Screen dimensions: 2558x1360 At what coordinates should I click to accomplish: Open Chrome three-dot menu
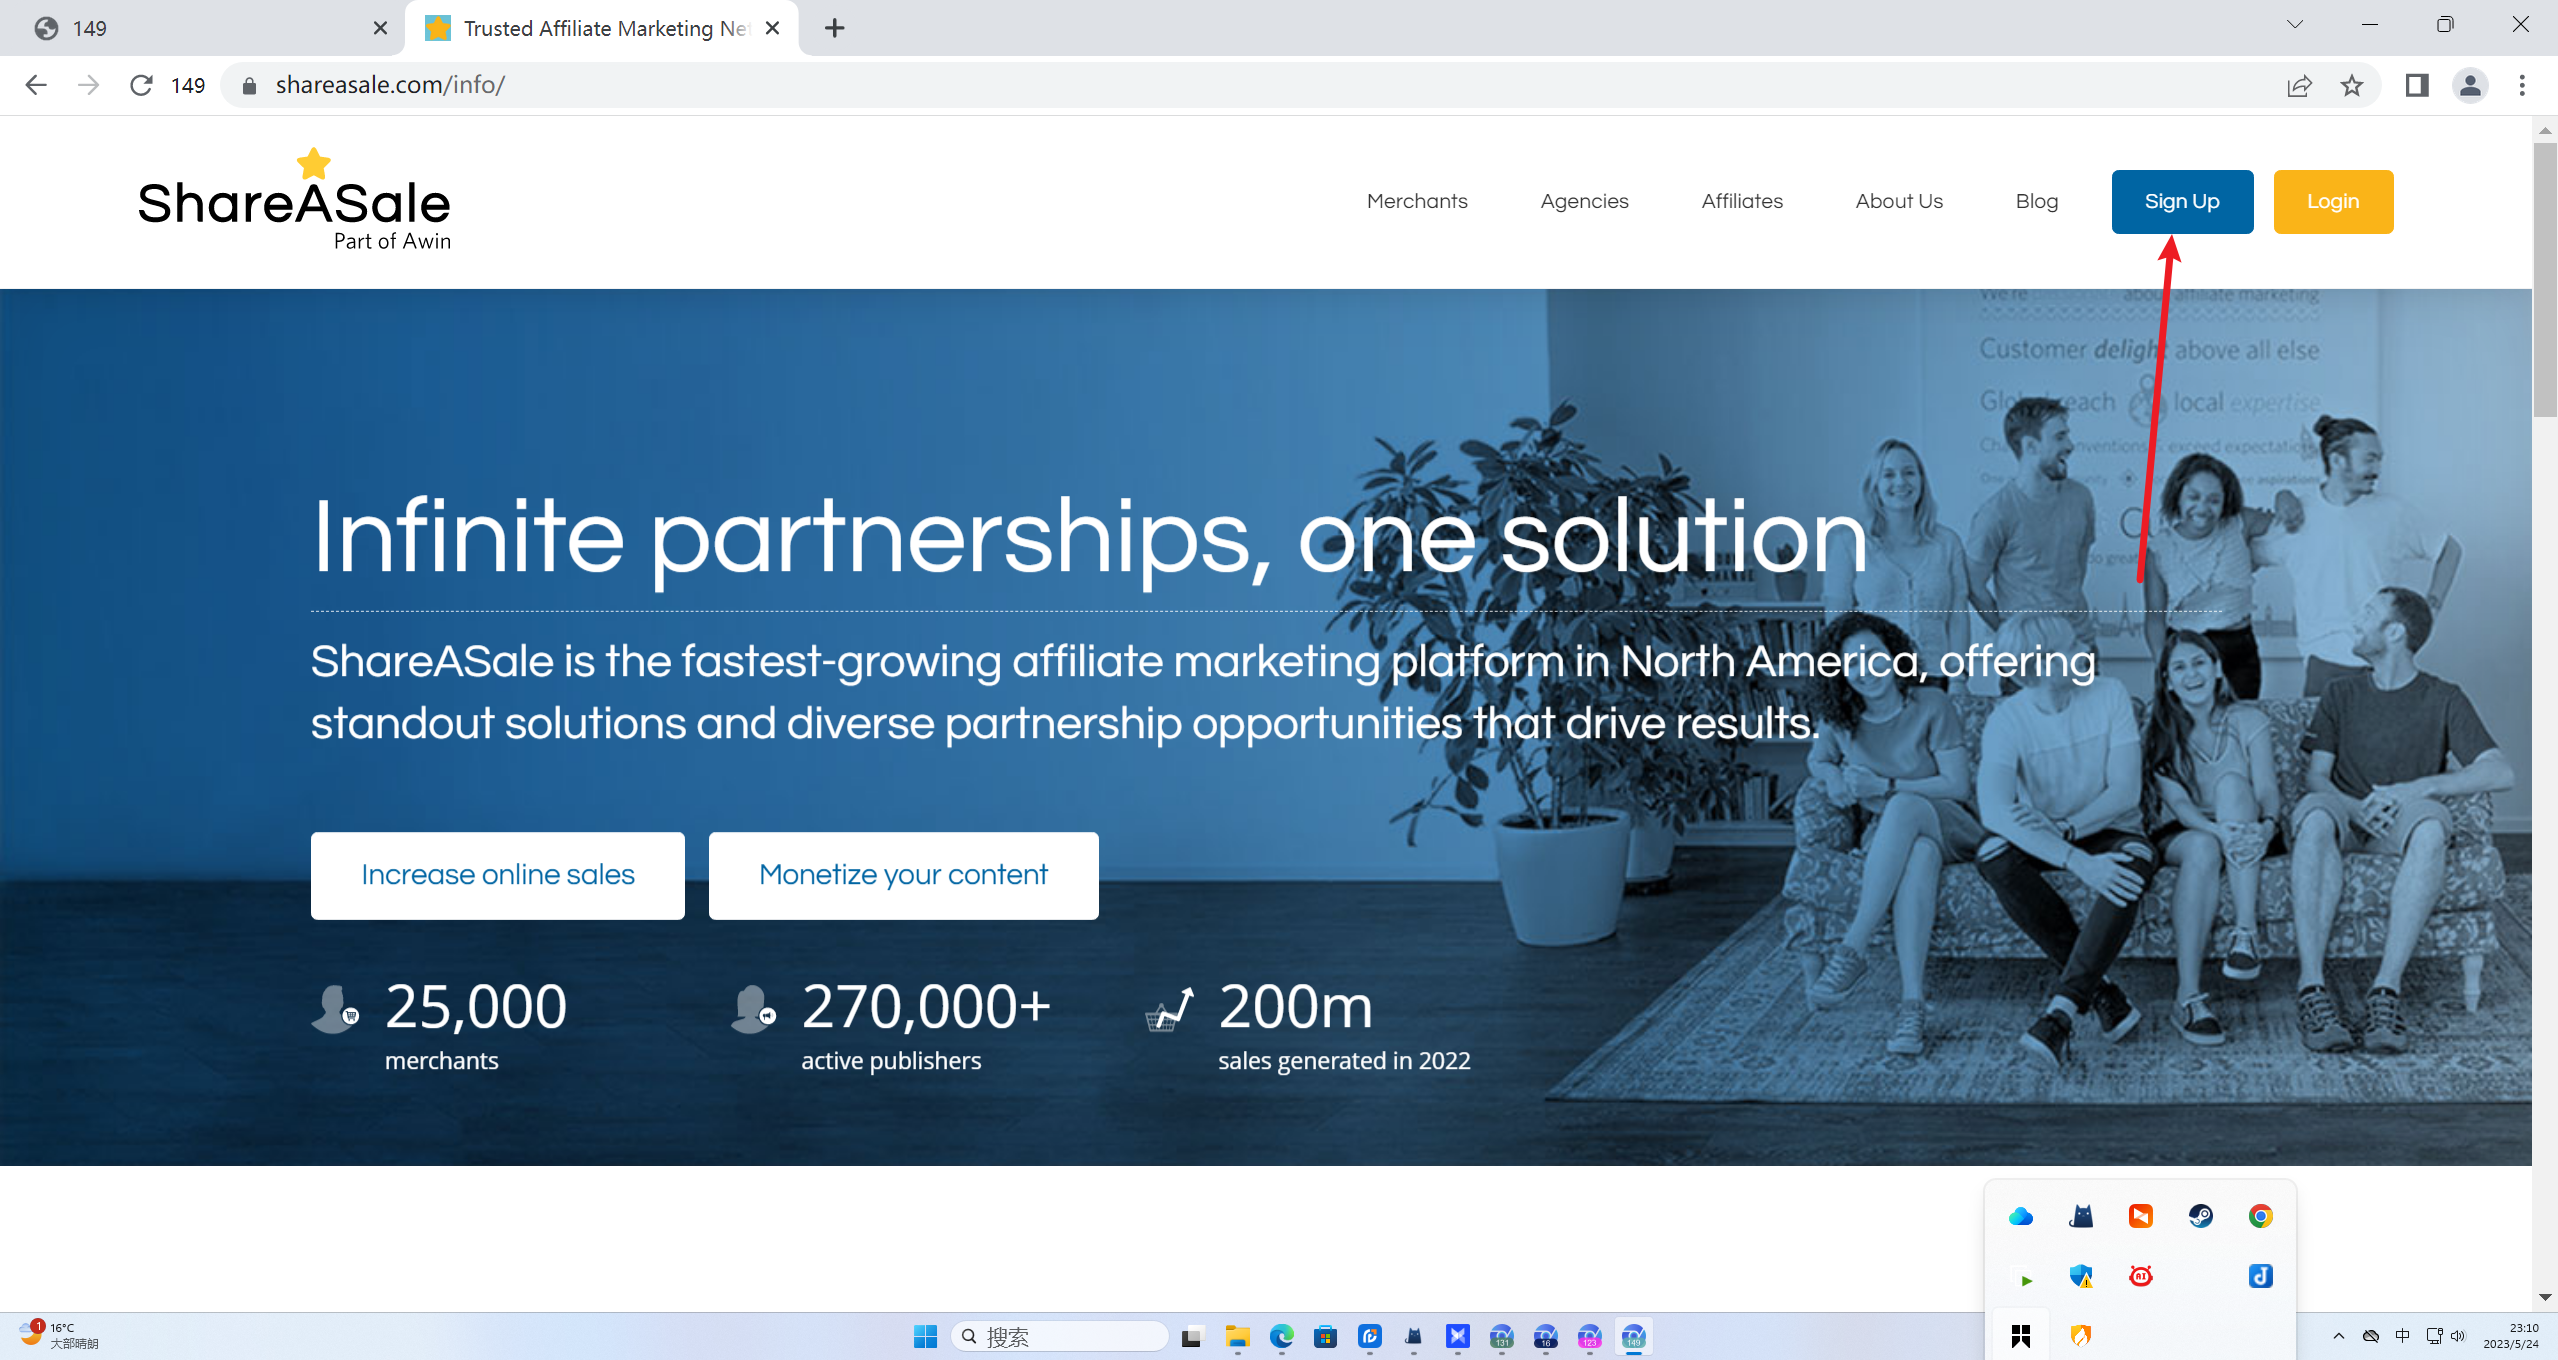pyautogui.click(x=2522, y=86)
